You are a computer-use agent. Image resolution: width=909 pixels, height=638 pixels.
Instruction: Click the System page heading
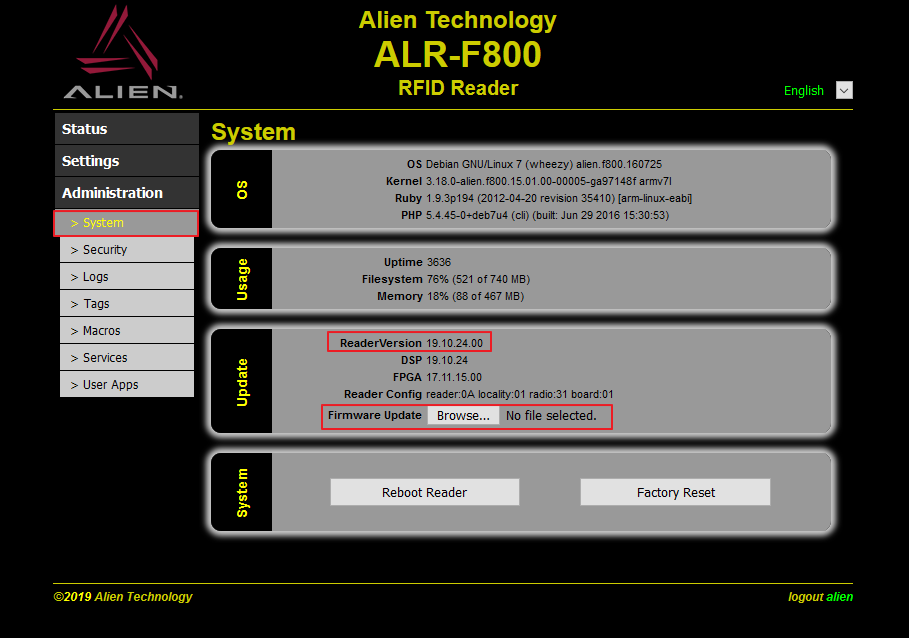[253, 132]
